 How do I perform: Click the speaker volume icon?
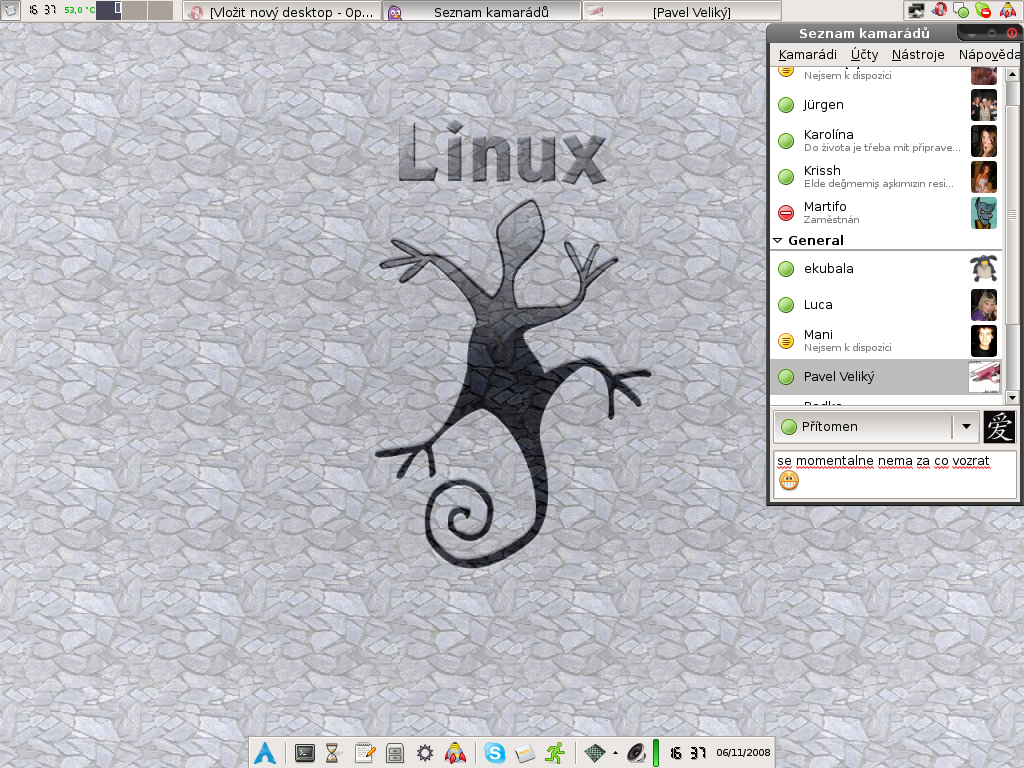[637, 754]
